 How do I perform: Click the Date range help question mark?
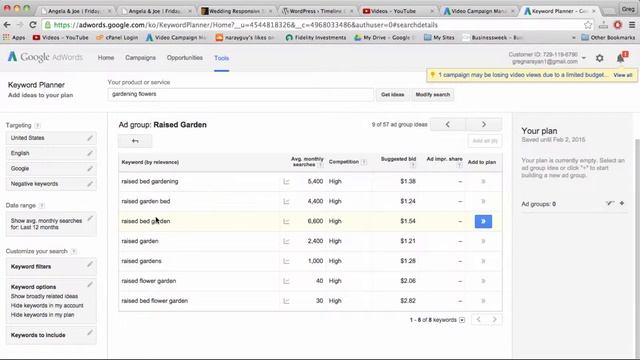42,206
